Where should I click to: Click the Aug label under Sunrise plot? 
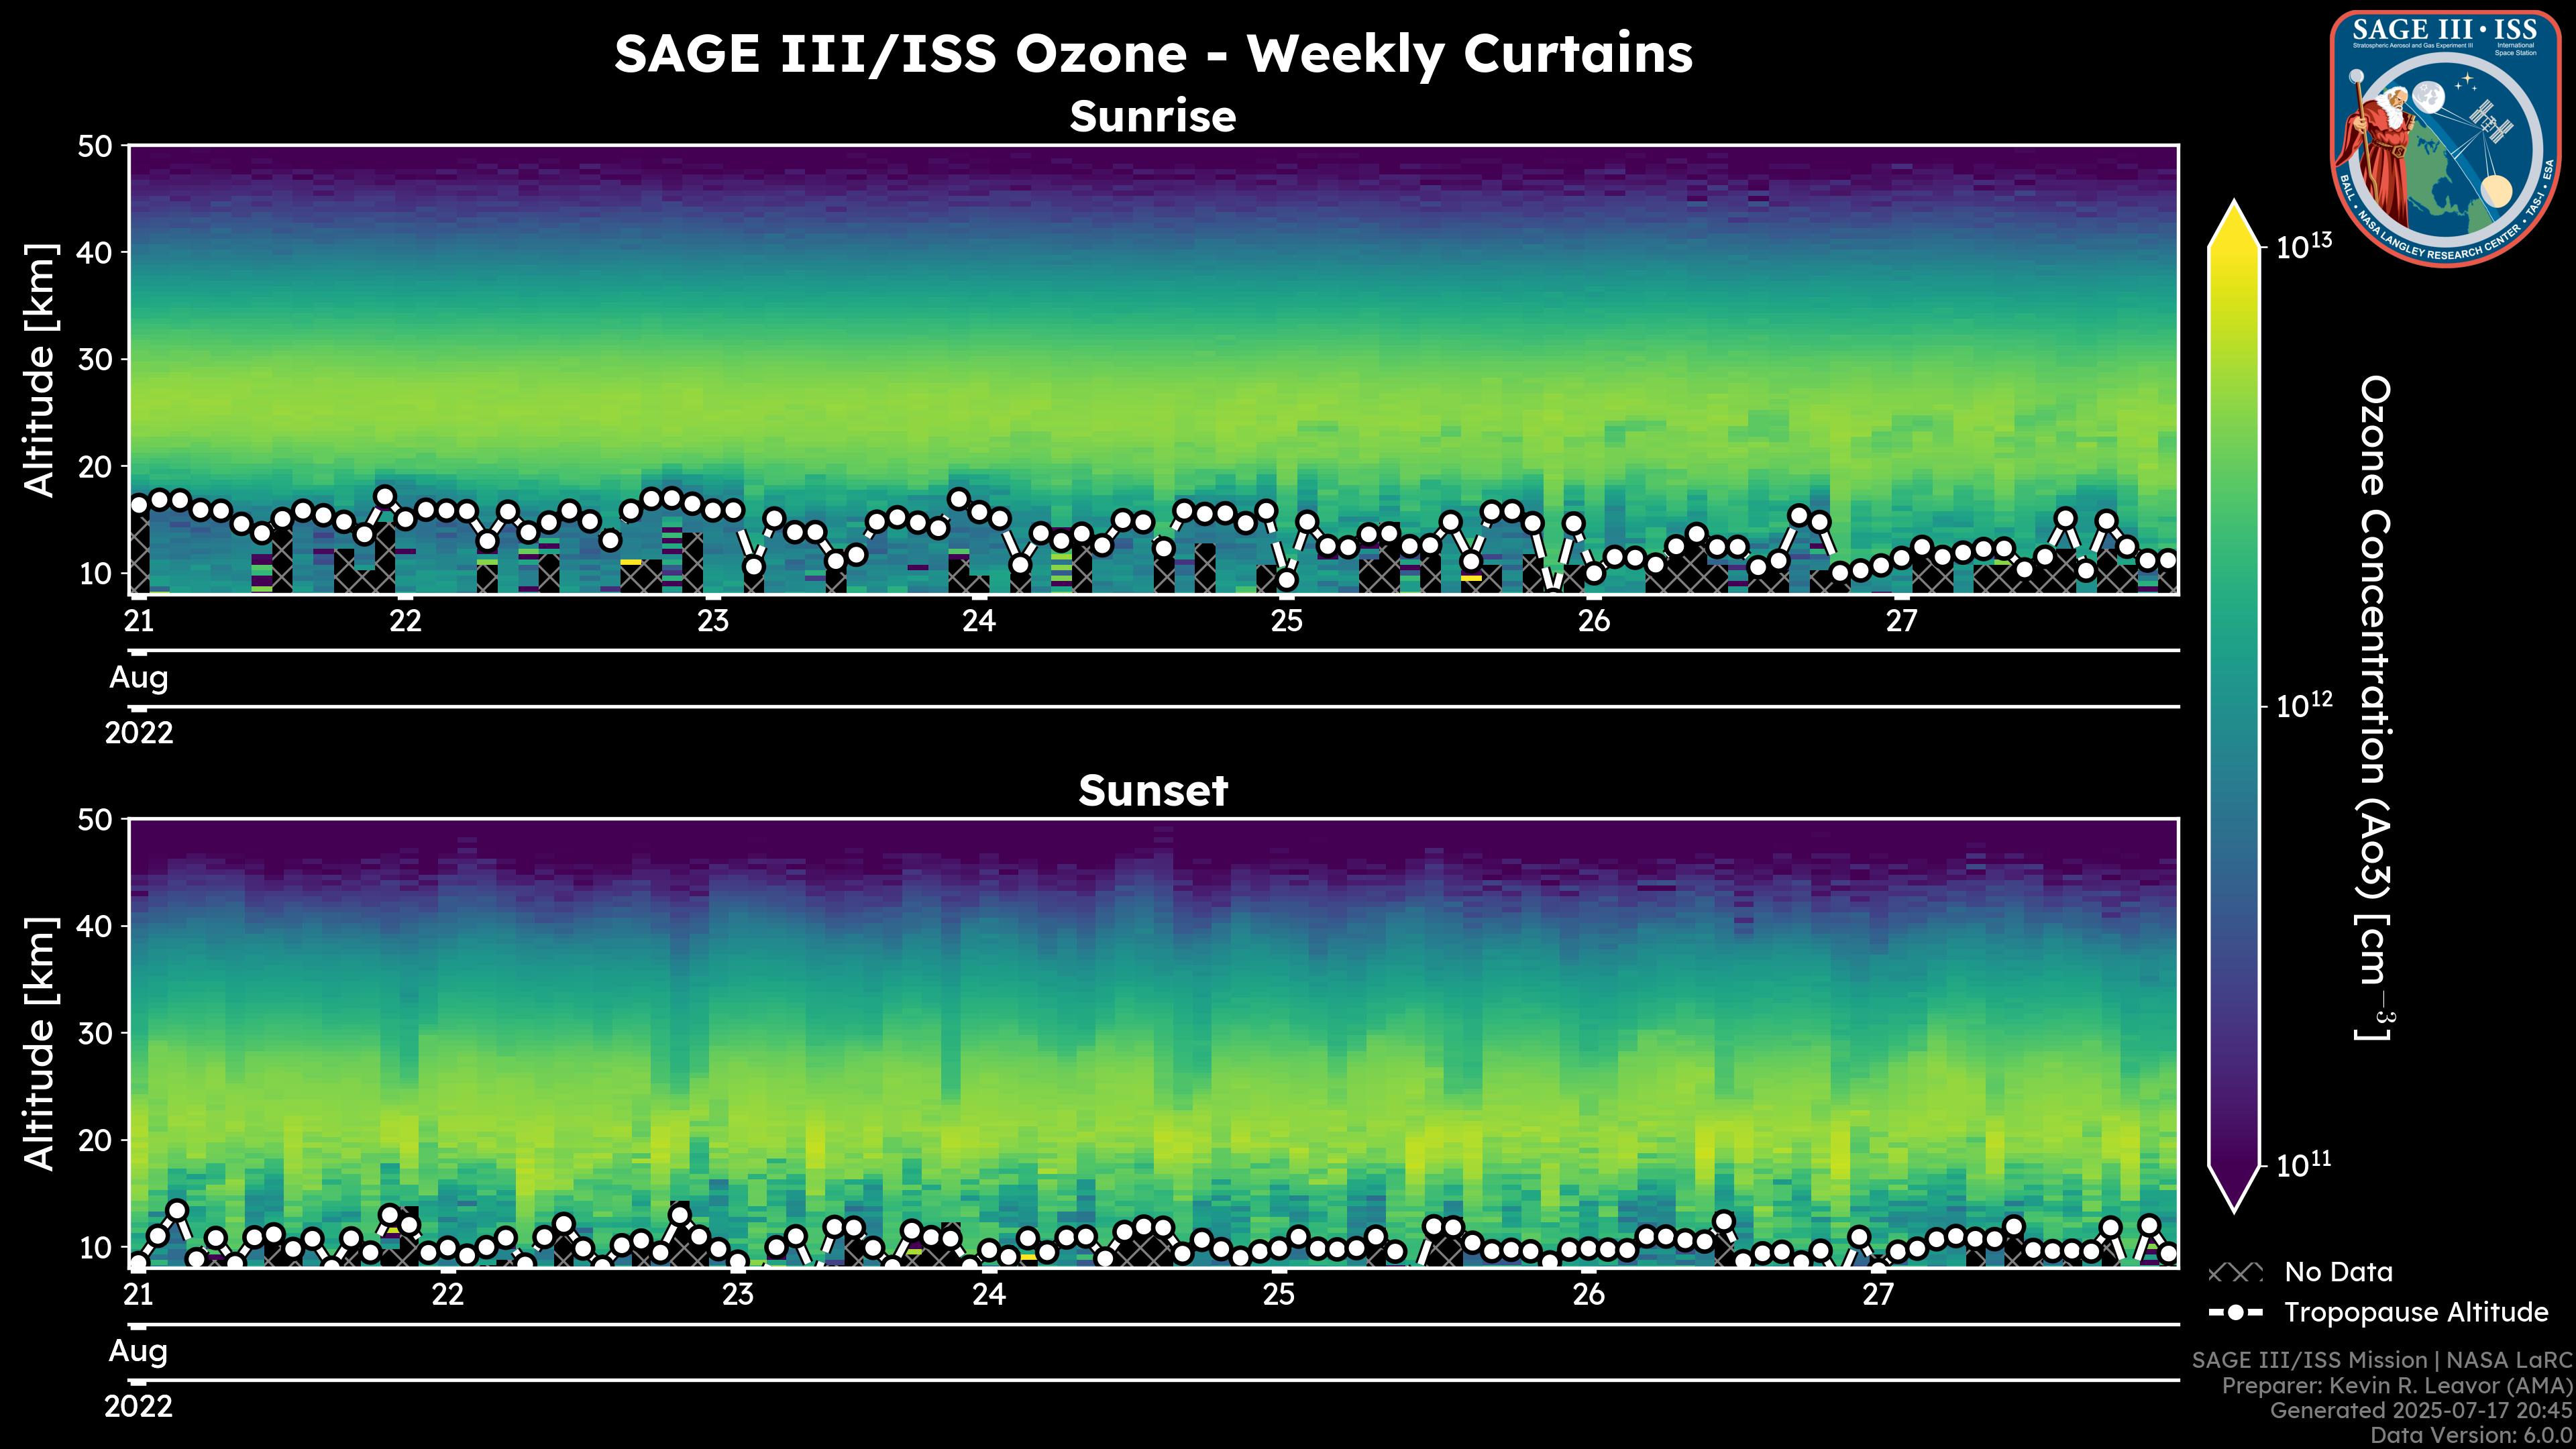138,678
